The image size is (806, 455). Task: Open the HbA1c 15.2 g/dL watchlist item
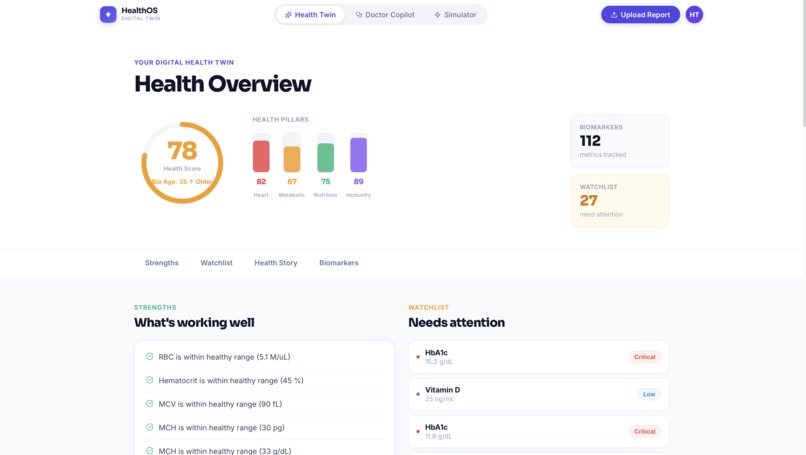click(538, 357)
